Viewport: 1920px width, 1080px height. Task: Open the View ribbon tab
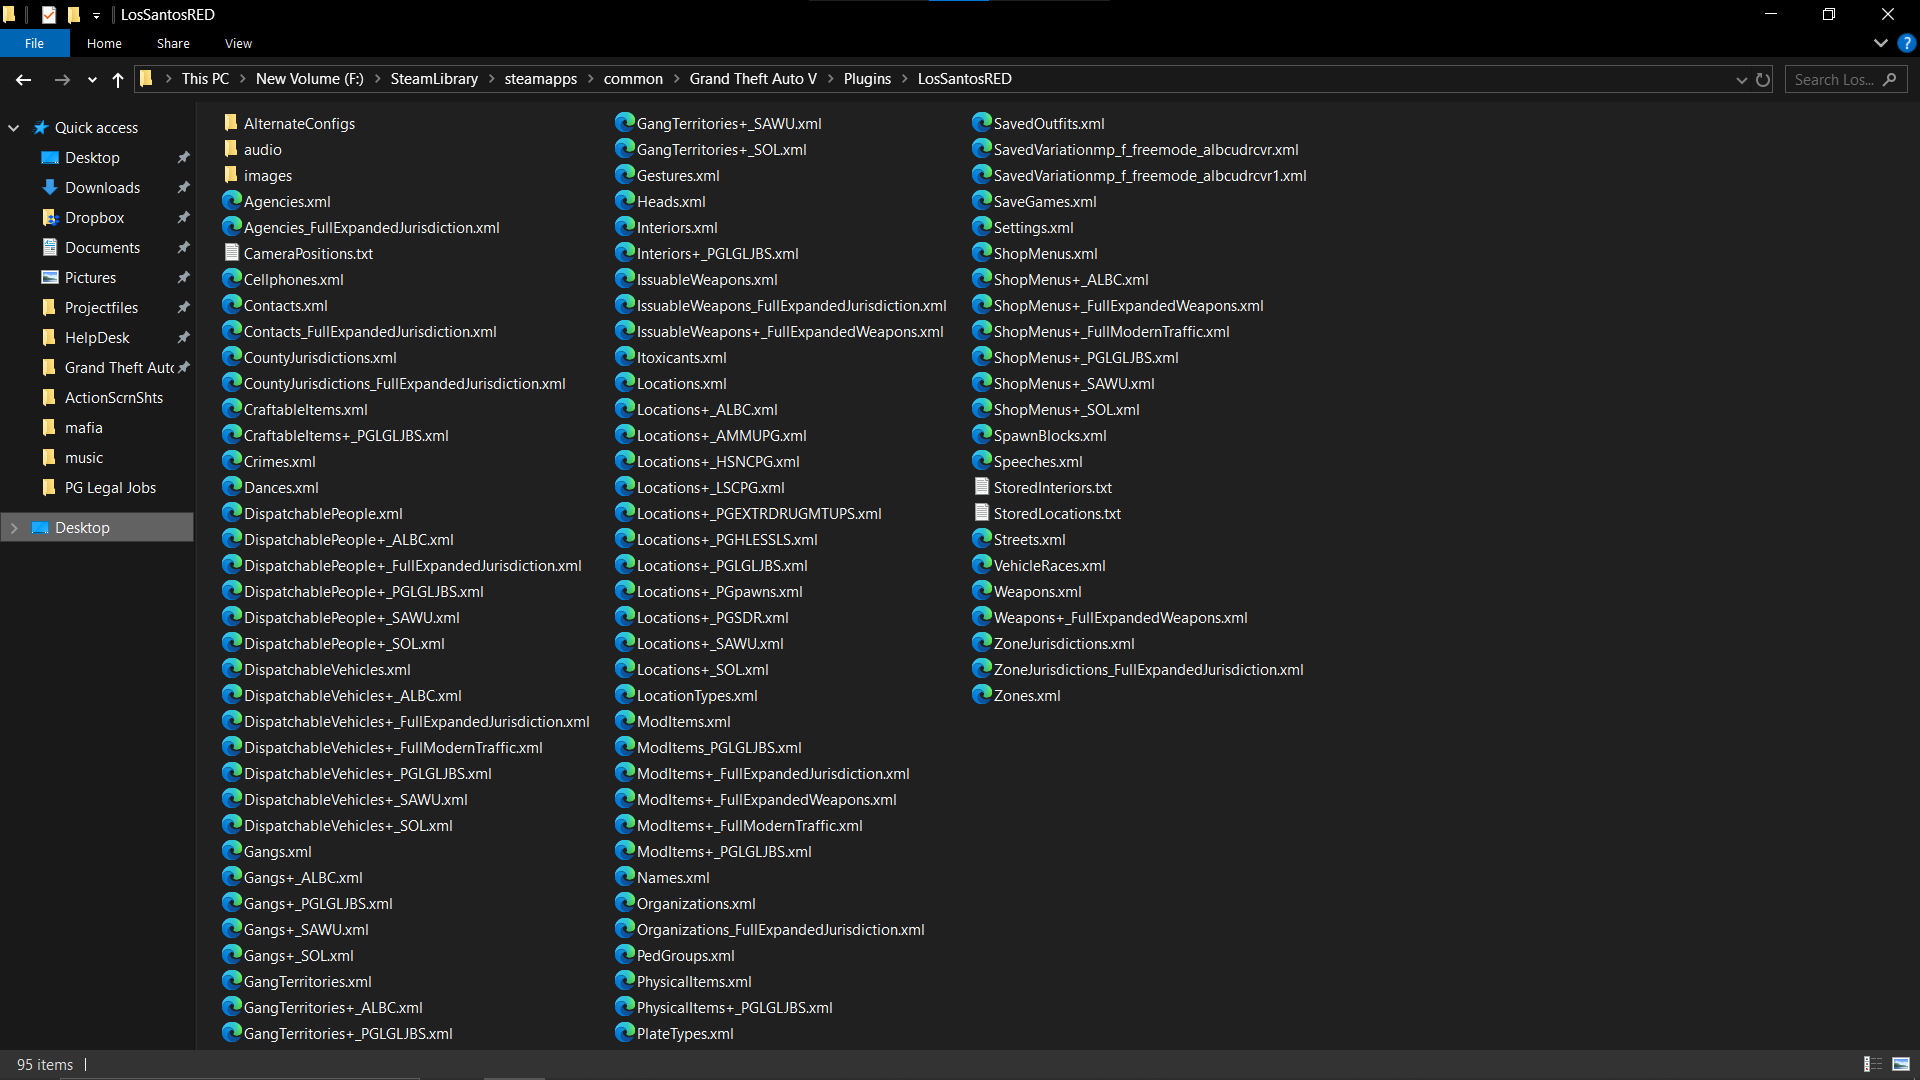tap(238, 44)
